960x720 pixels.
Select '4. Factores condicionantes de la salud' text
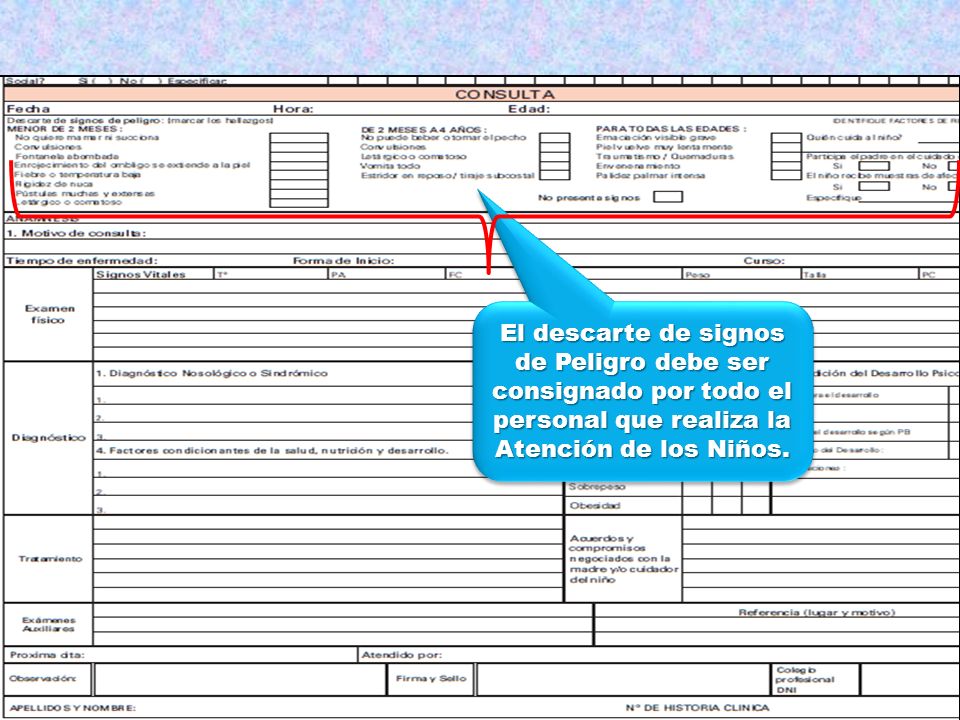[x=272, y=451]
